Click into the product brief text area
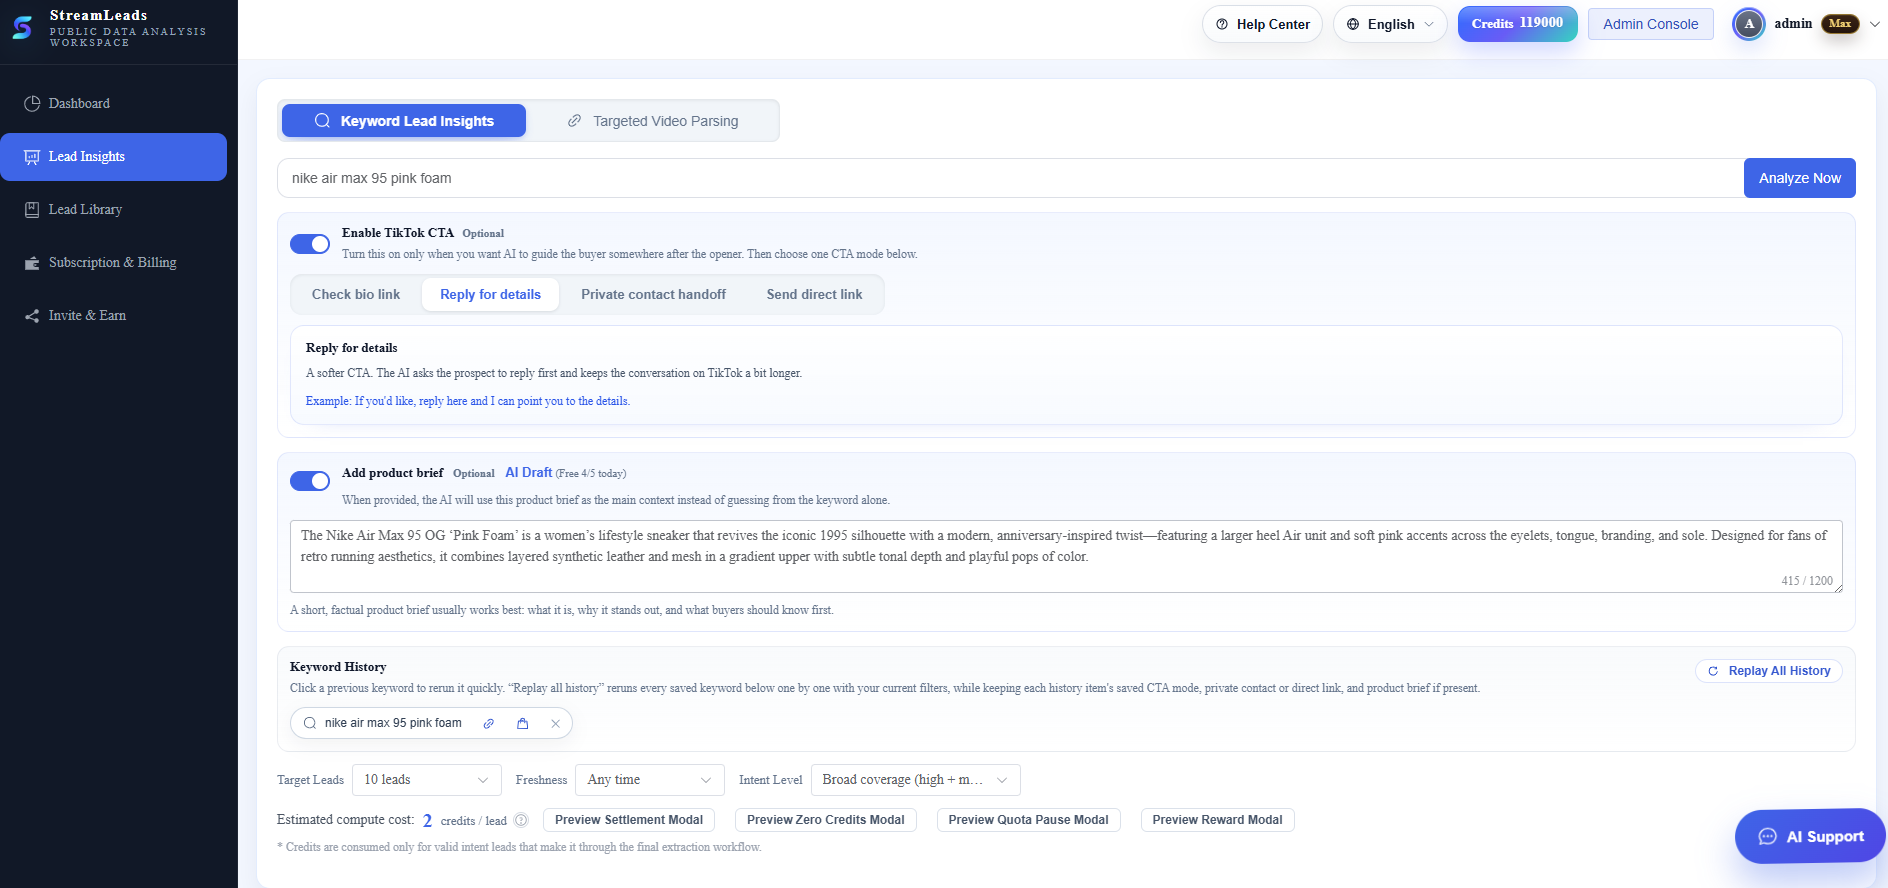 [1066, 556]
